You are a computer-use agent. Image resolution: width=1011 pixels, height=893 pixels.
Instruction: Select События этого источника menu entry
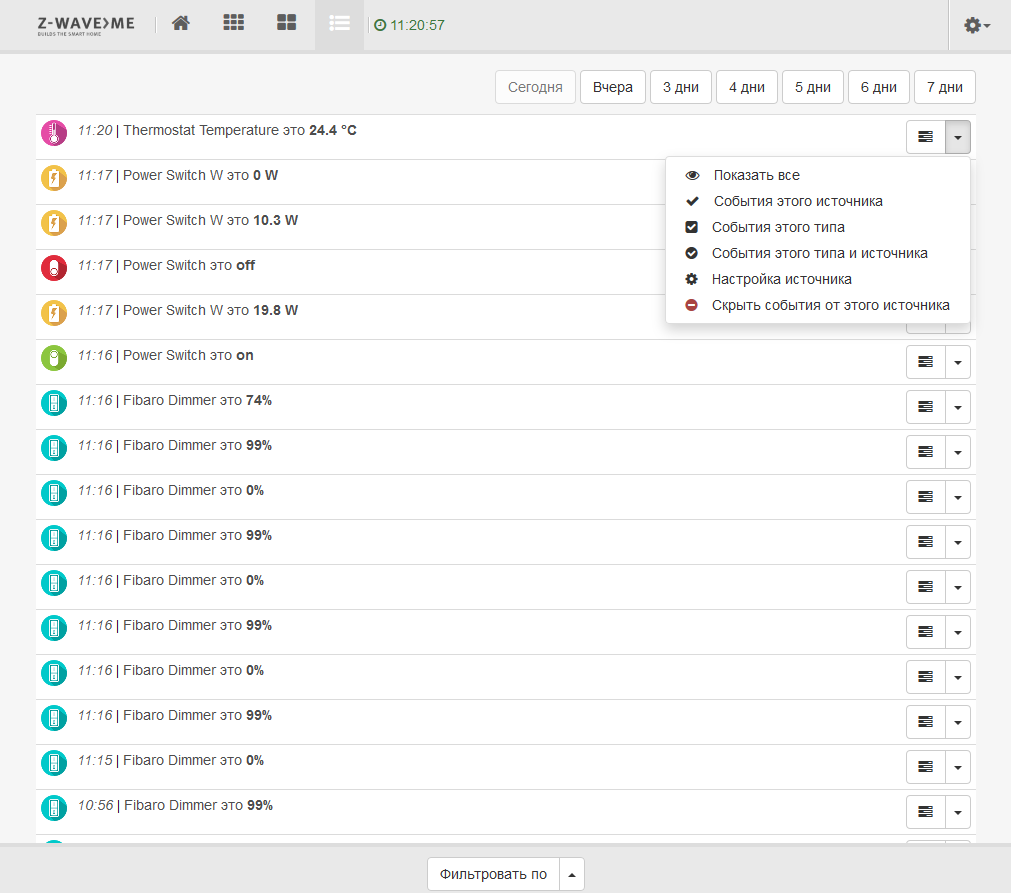[x=818, y=201]
